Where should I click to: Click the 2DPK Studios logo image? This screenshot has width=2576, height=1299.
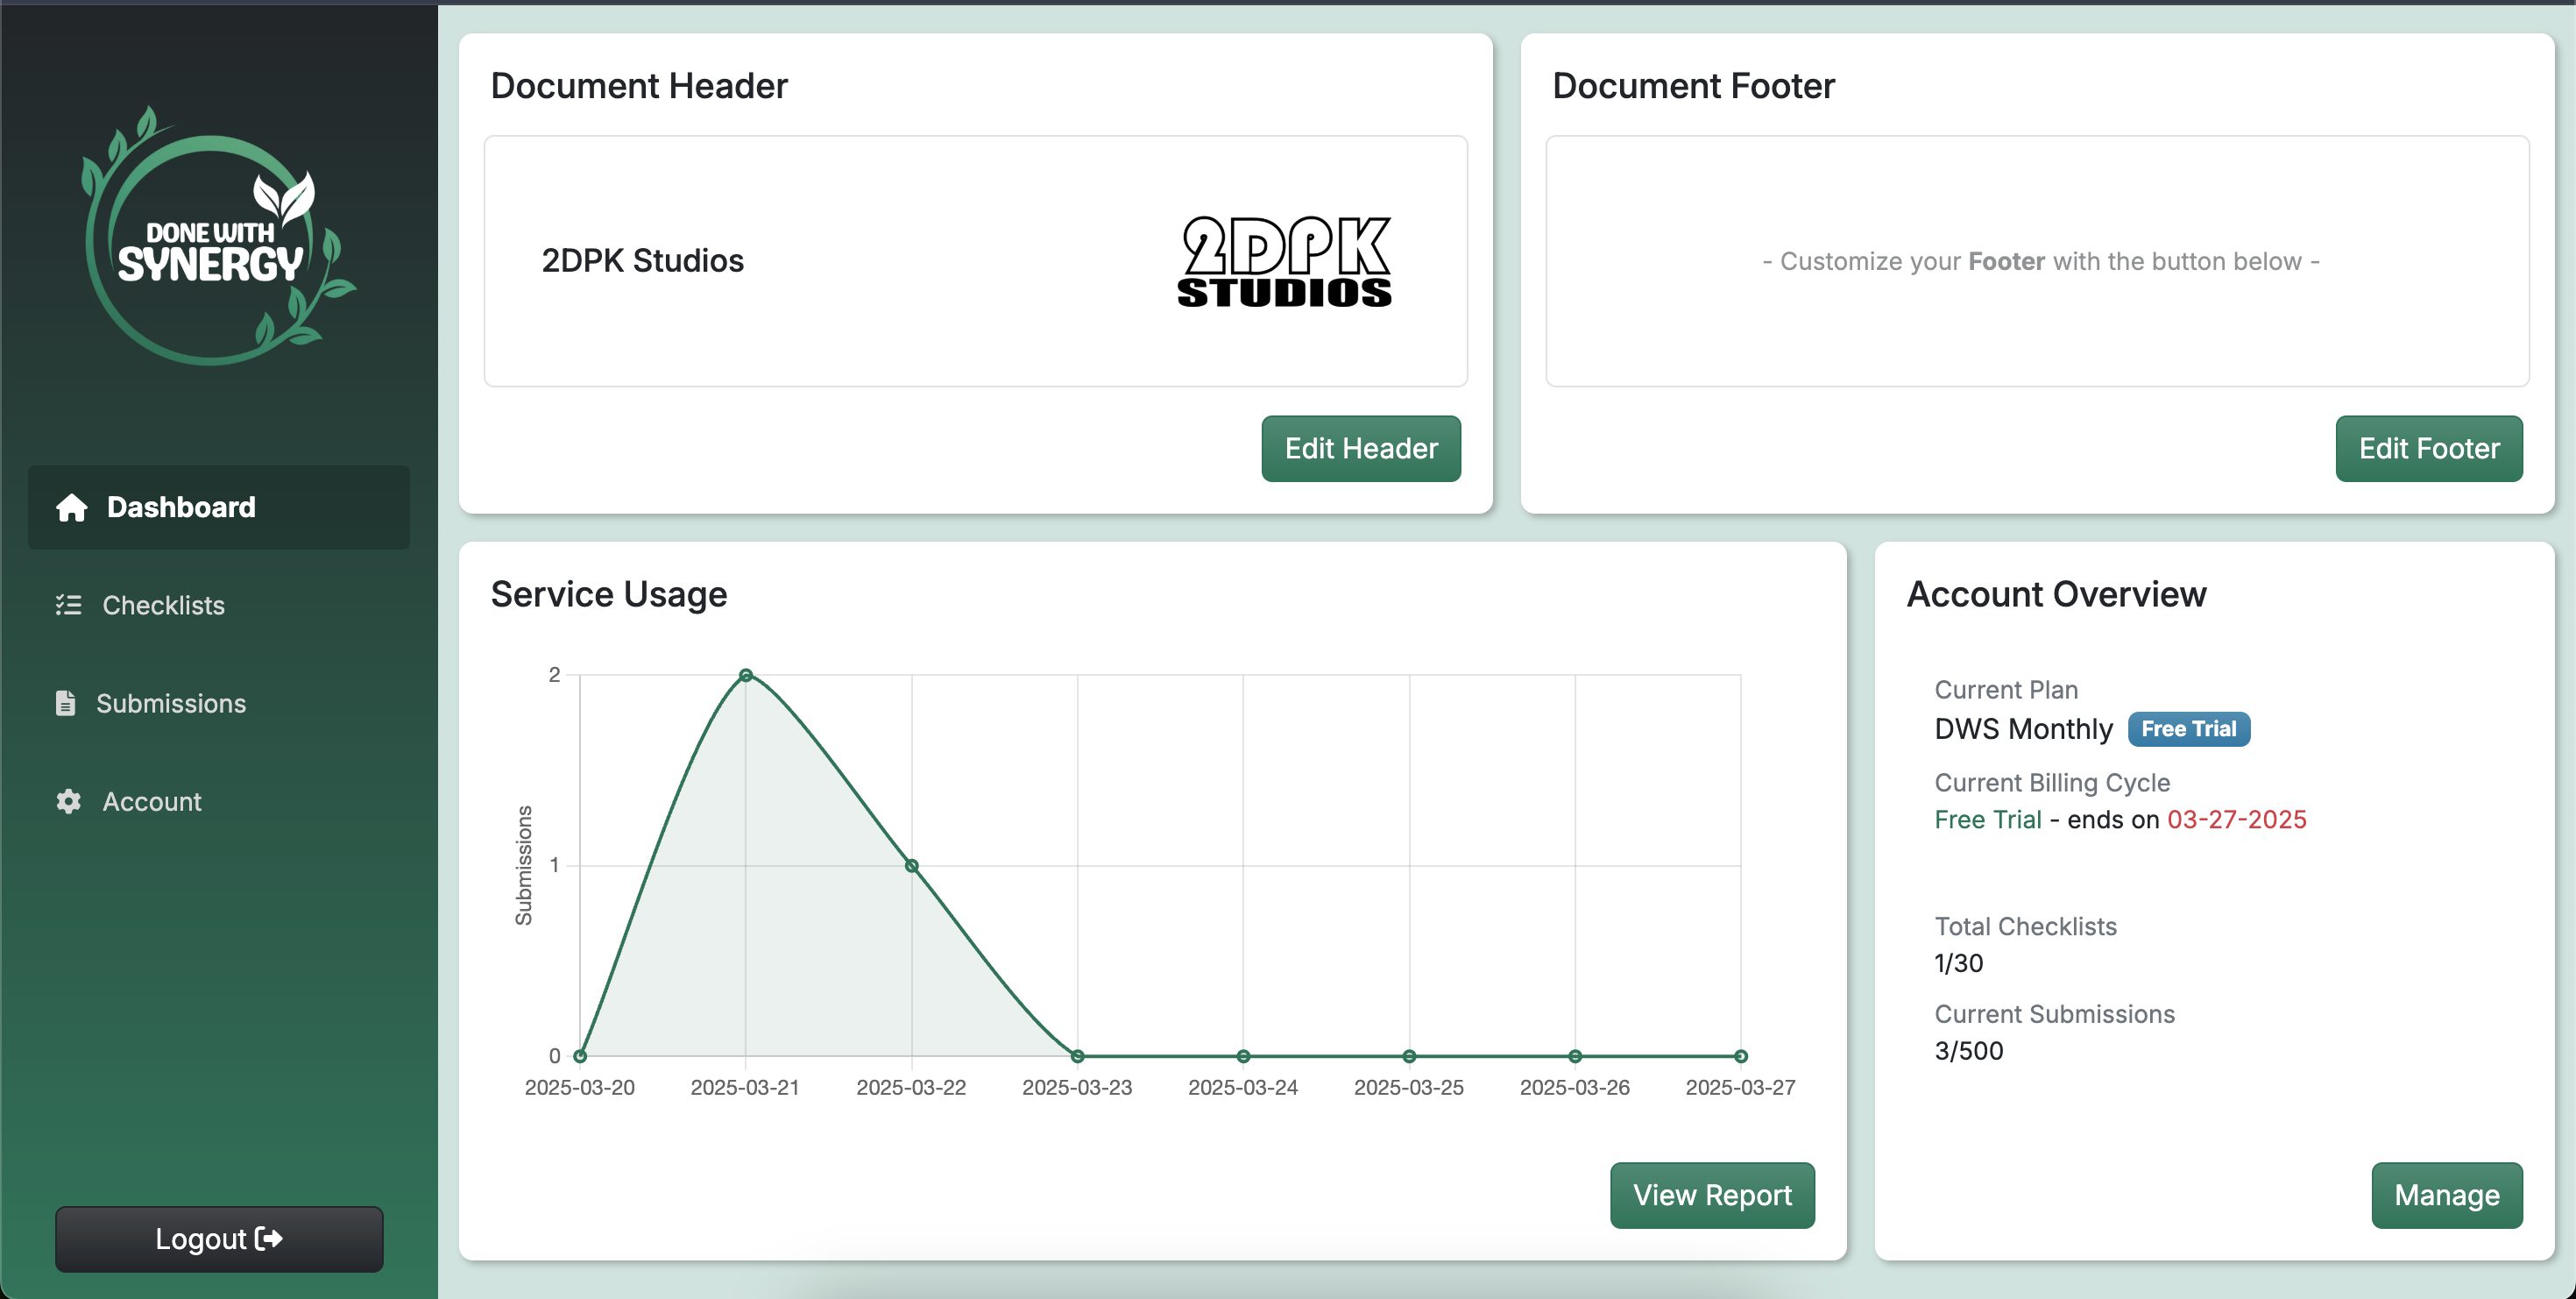(x=1284, y=261)
